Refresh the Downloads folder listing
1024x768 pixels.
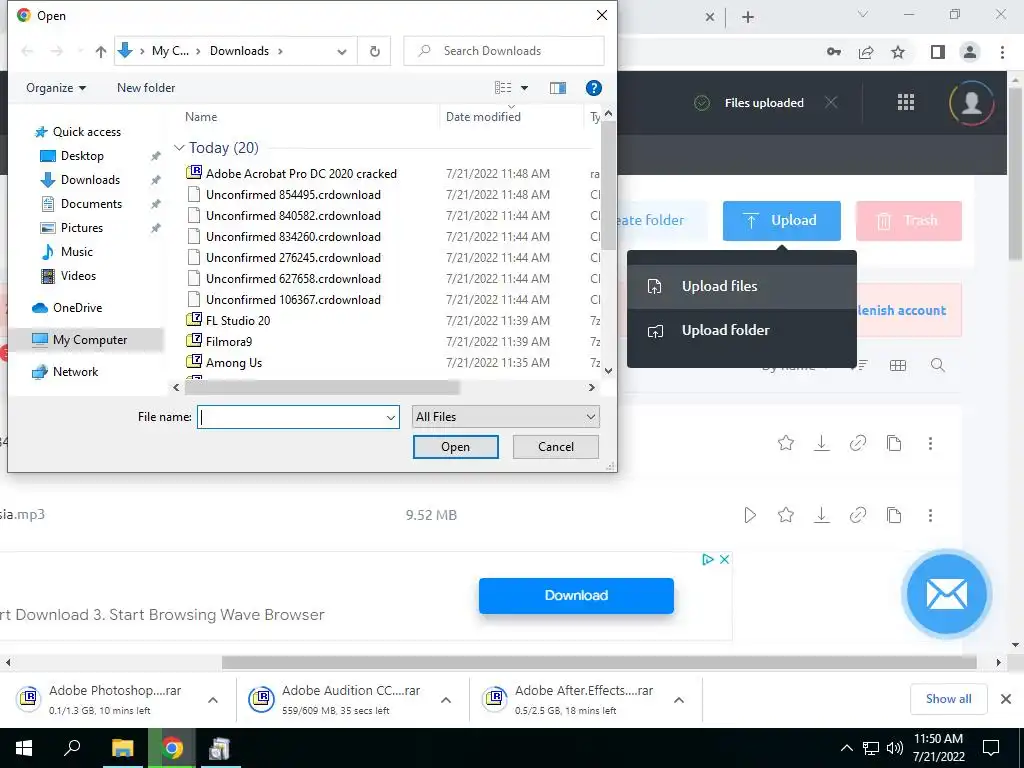pyautogui.click(x=374, y=51)
